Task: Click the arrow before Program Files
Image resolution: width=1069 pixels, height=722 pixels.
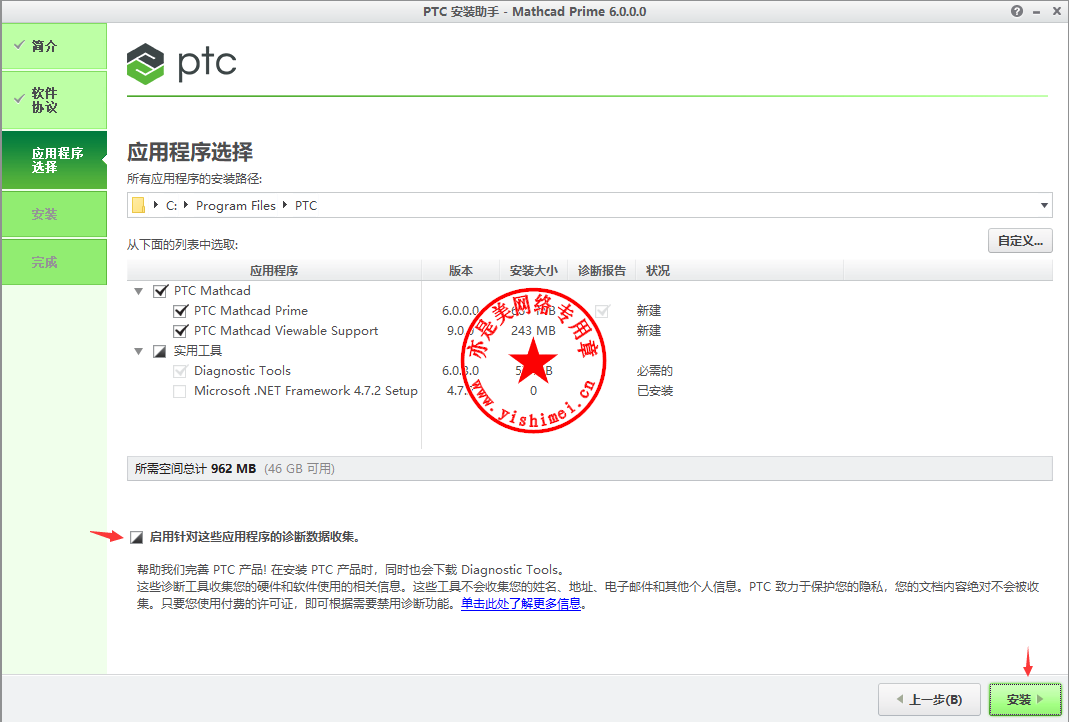Action: pyautogui.click(x=185, y=205)
